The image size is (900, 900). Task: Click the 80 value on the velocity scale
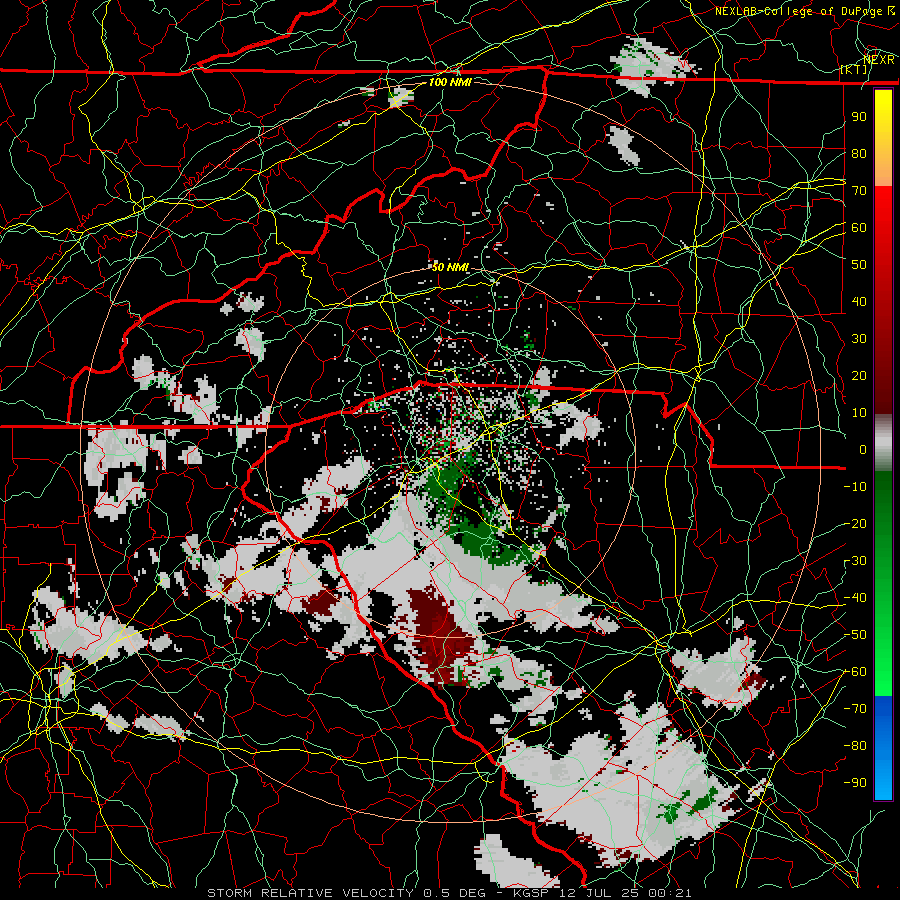859,154
